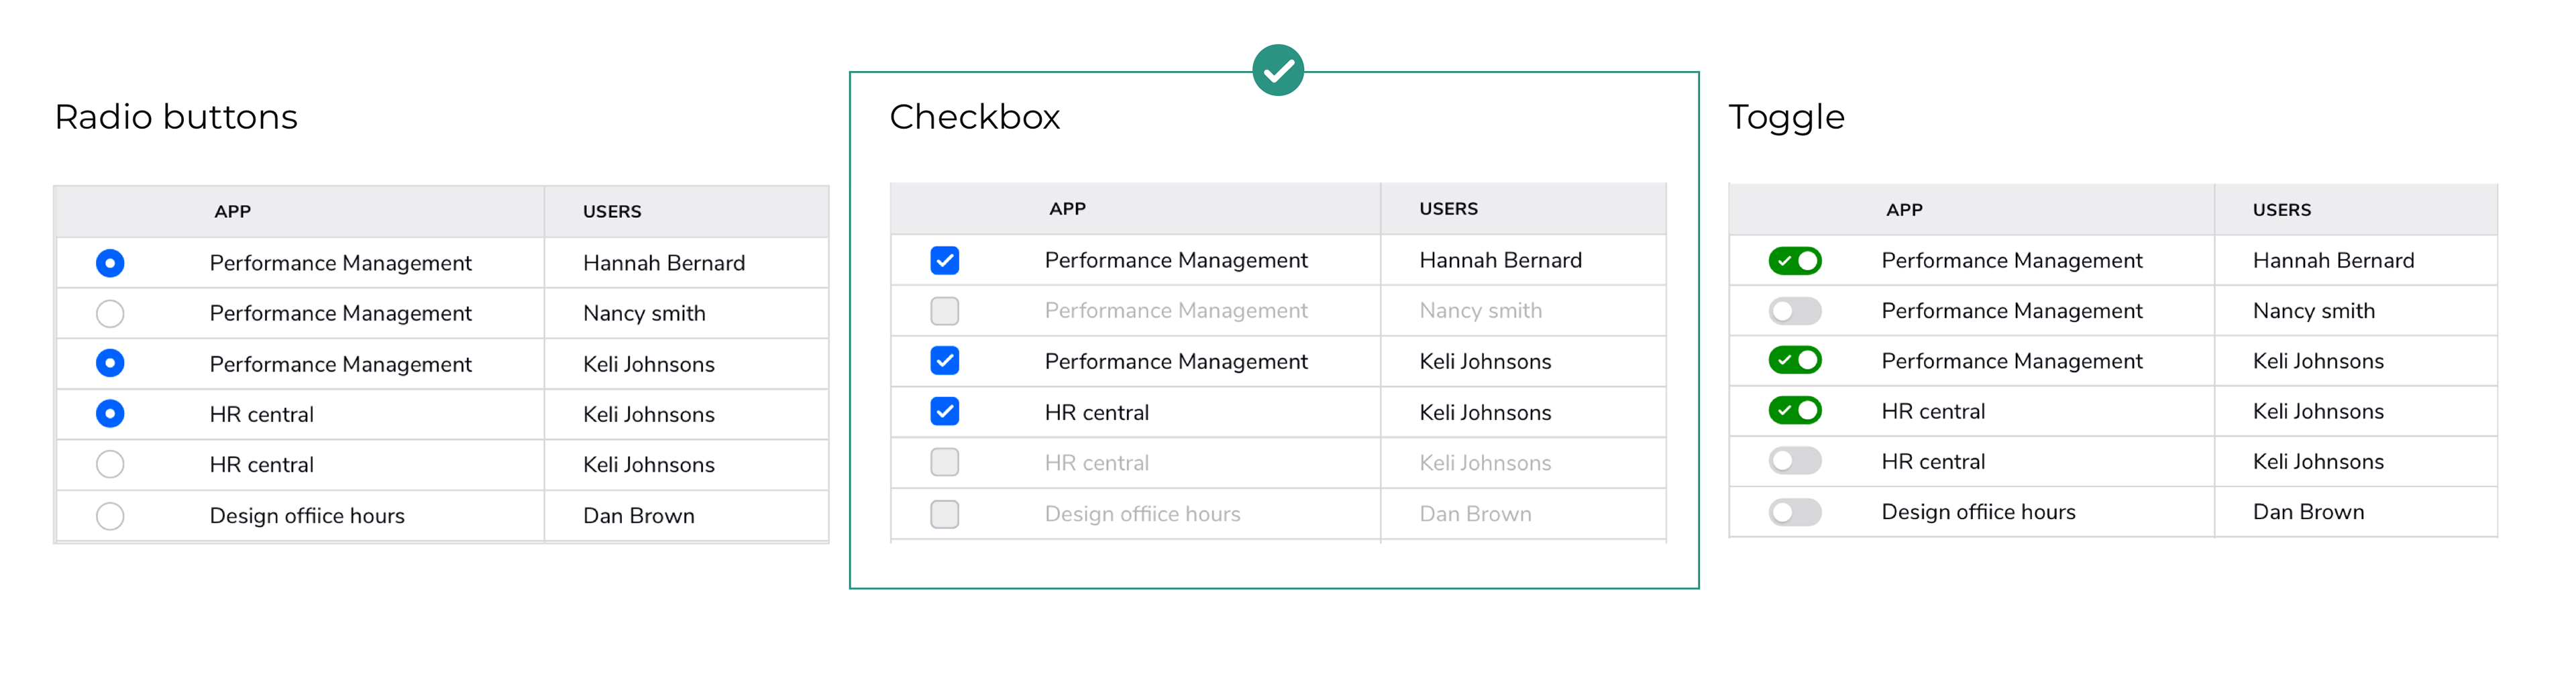Disable the enabled HR central toggle

tap(1794, 410)
